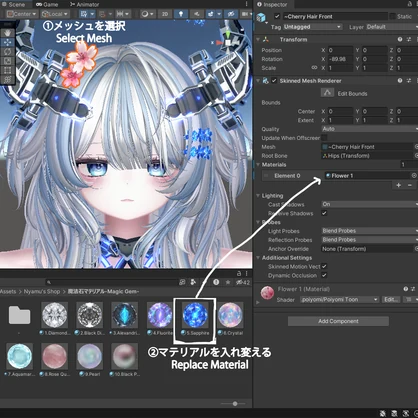This screenshot has height=418, width=418.
Task: Toggle Skinned Mesh Renderer enabled checkbox
Action: click(x=274, y=81)
